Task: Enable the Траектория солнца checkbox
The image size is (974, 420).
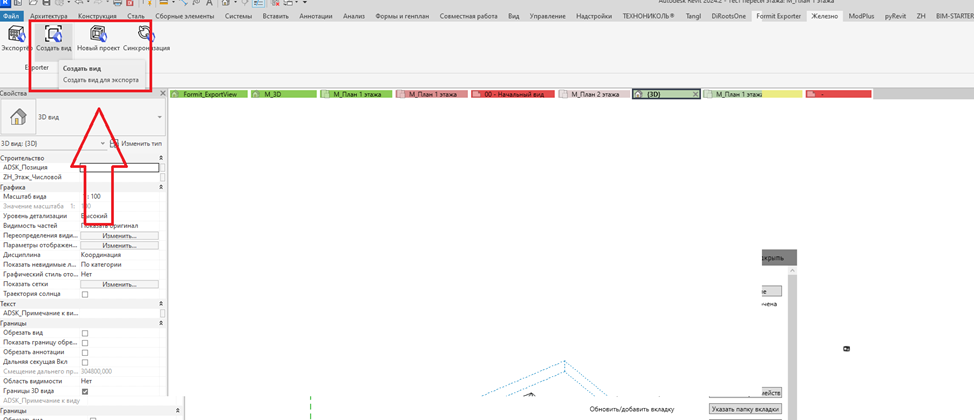Action: (x=85, y=294)
